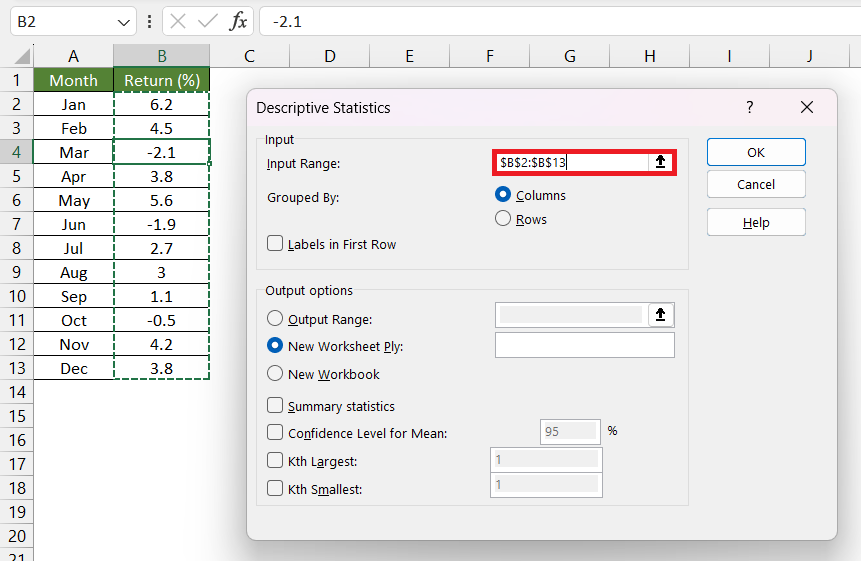Select New Workbook radio option
861x561 pixels.
[275, 373]
